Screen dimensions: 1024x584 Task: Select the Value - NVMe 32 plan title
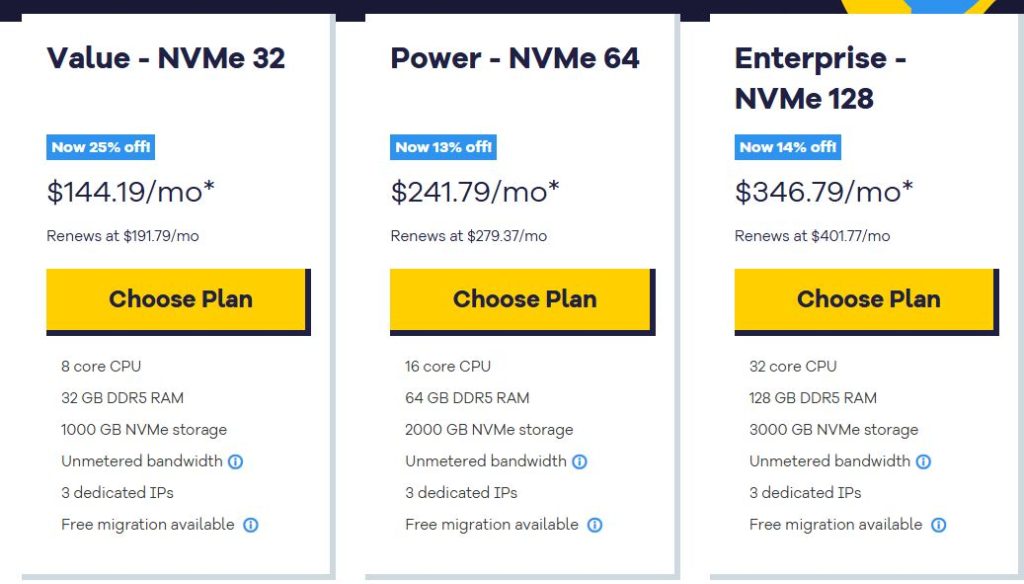click(166, 58)
